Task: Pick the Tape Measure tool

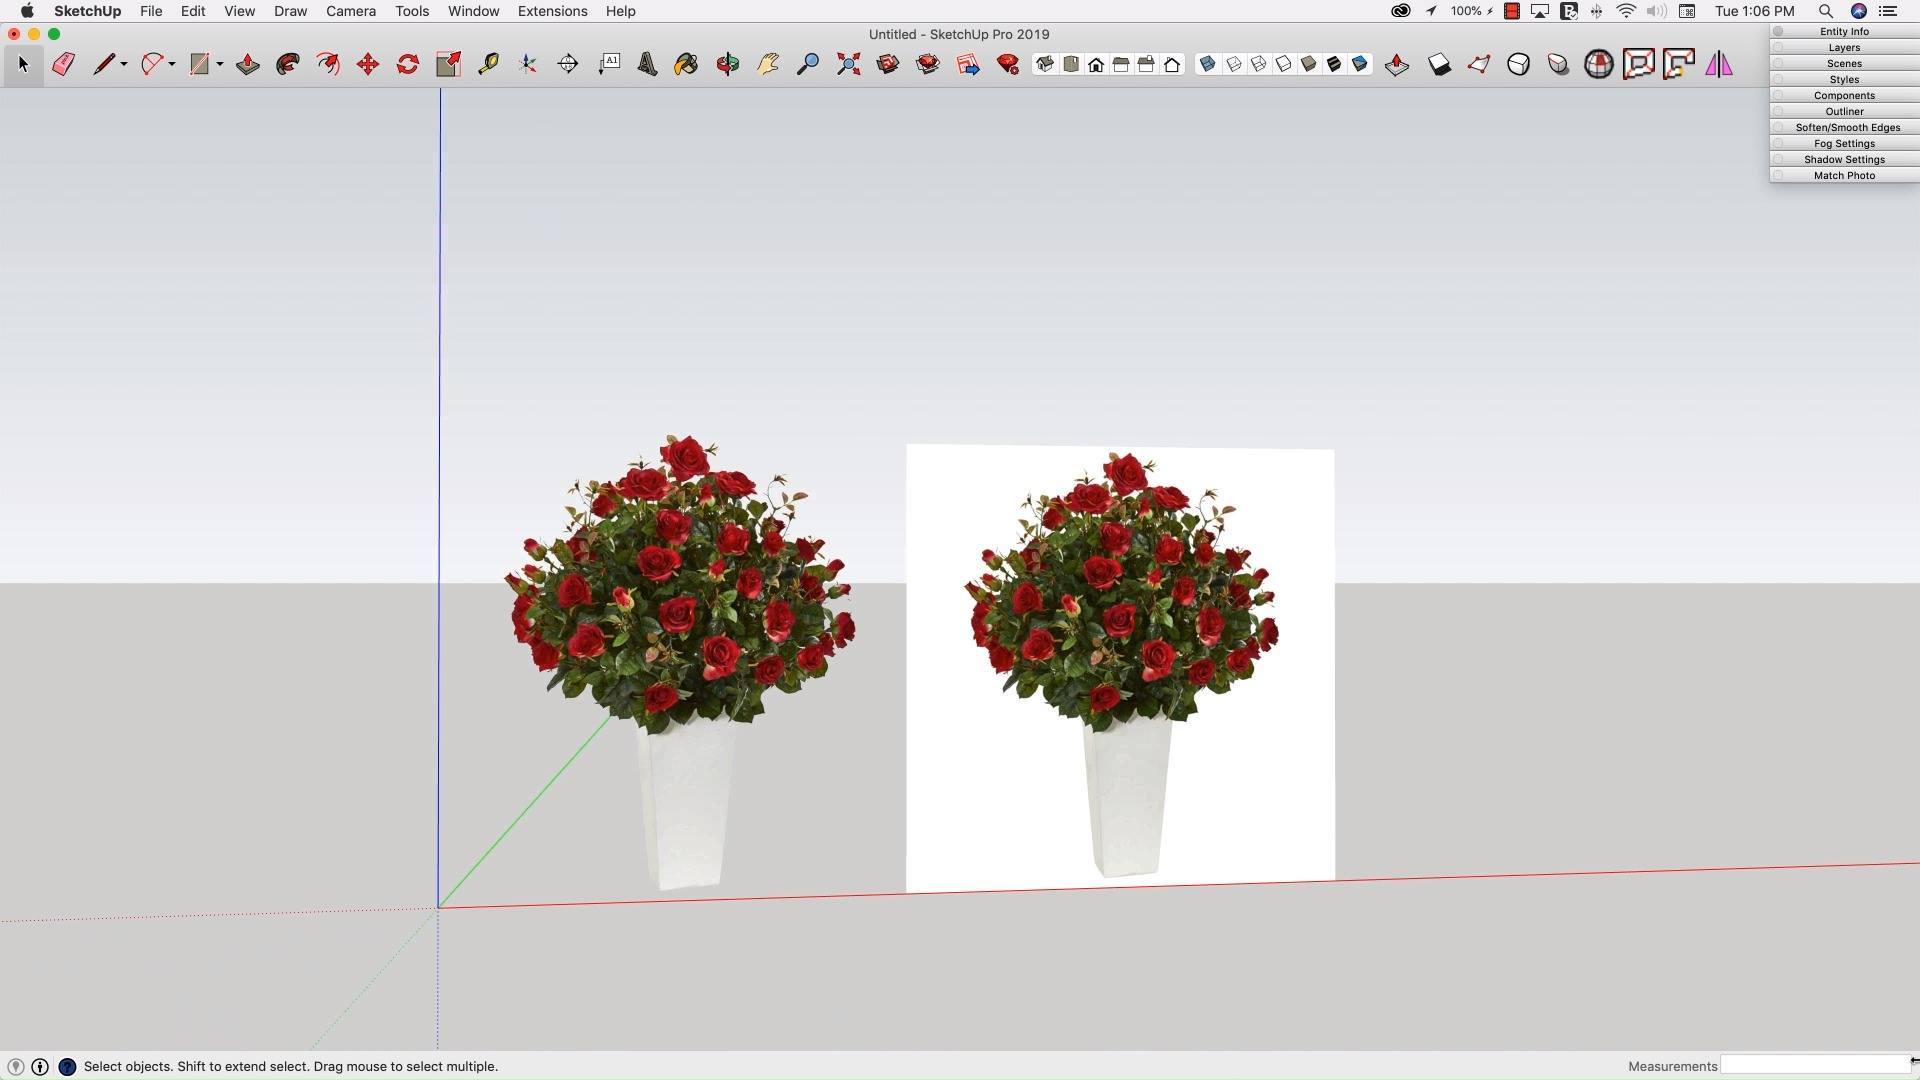Action: (x=488, y=65)
